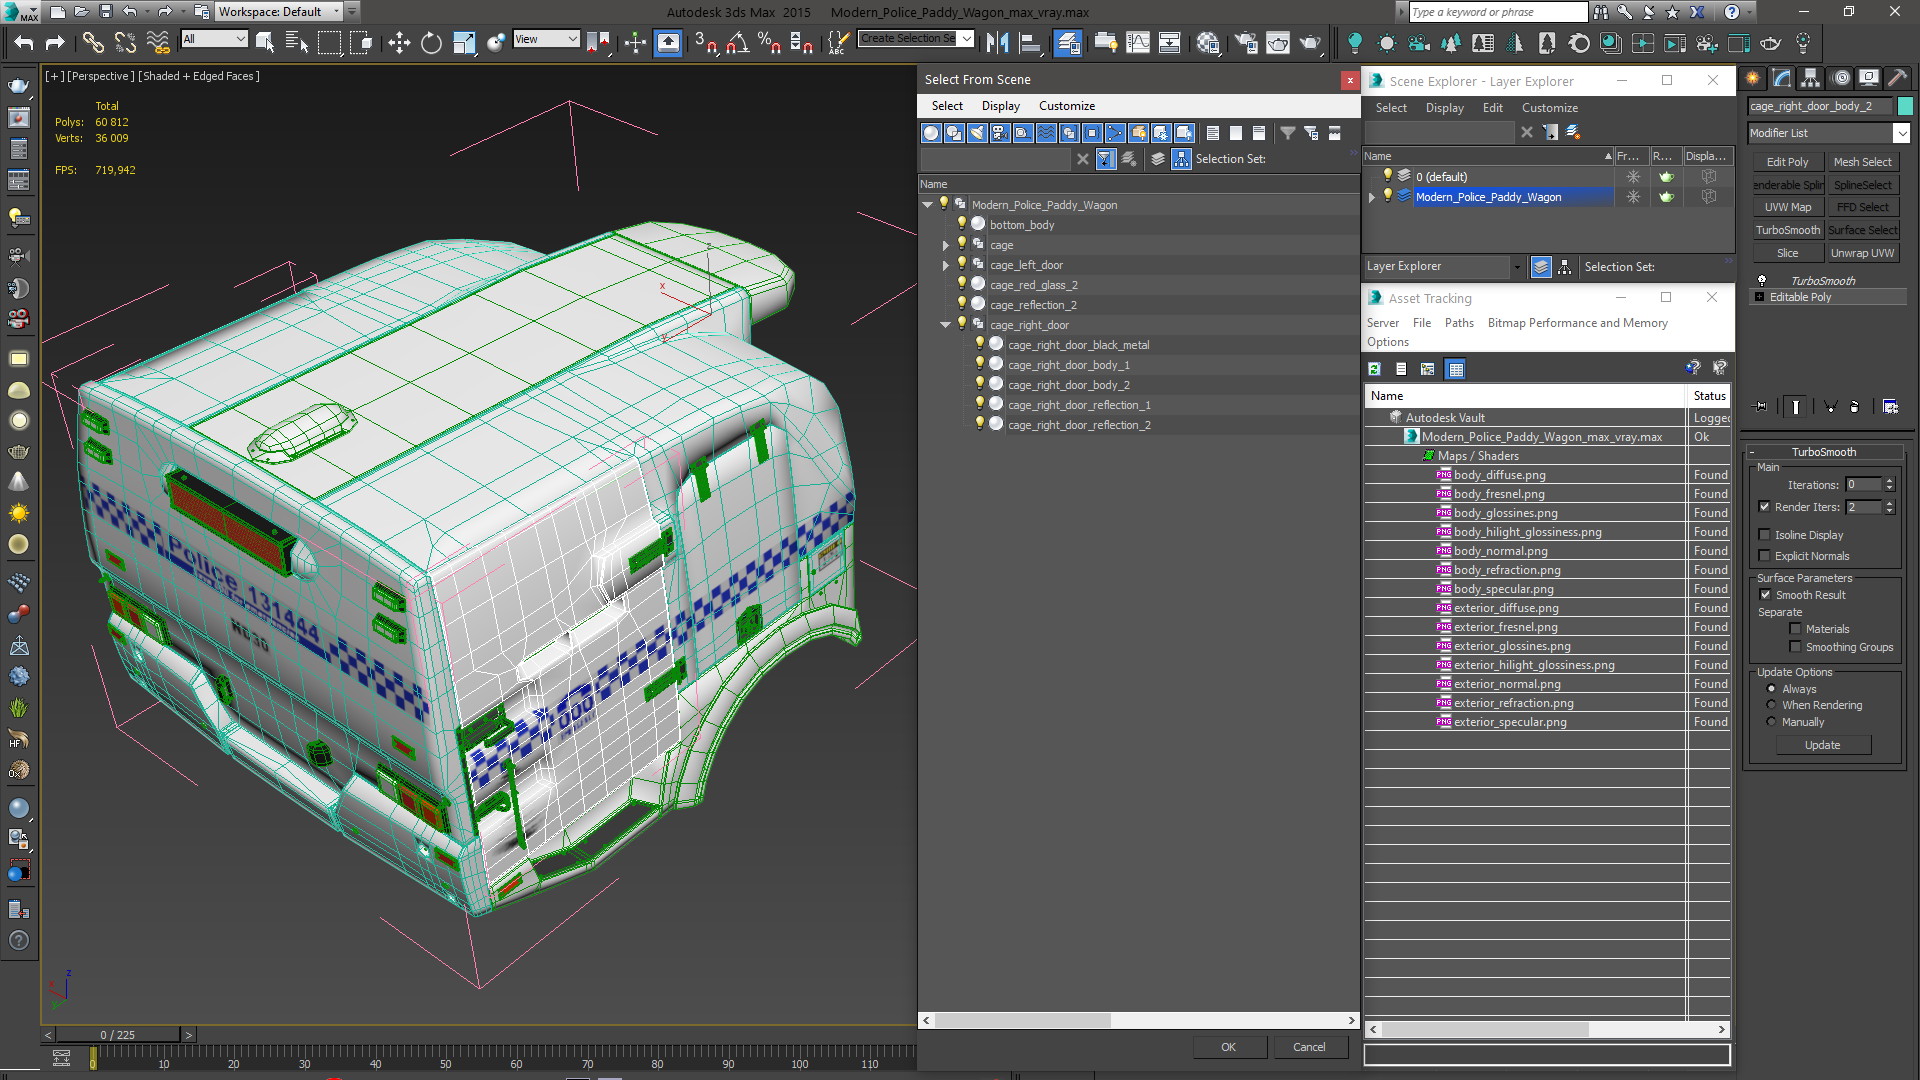Toggle Layer Explorer layers icon
Screen dimensions: 1920x1080
[1541, 267]
